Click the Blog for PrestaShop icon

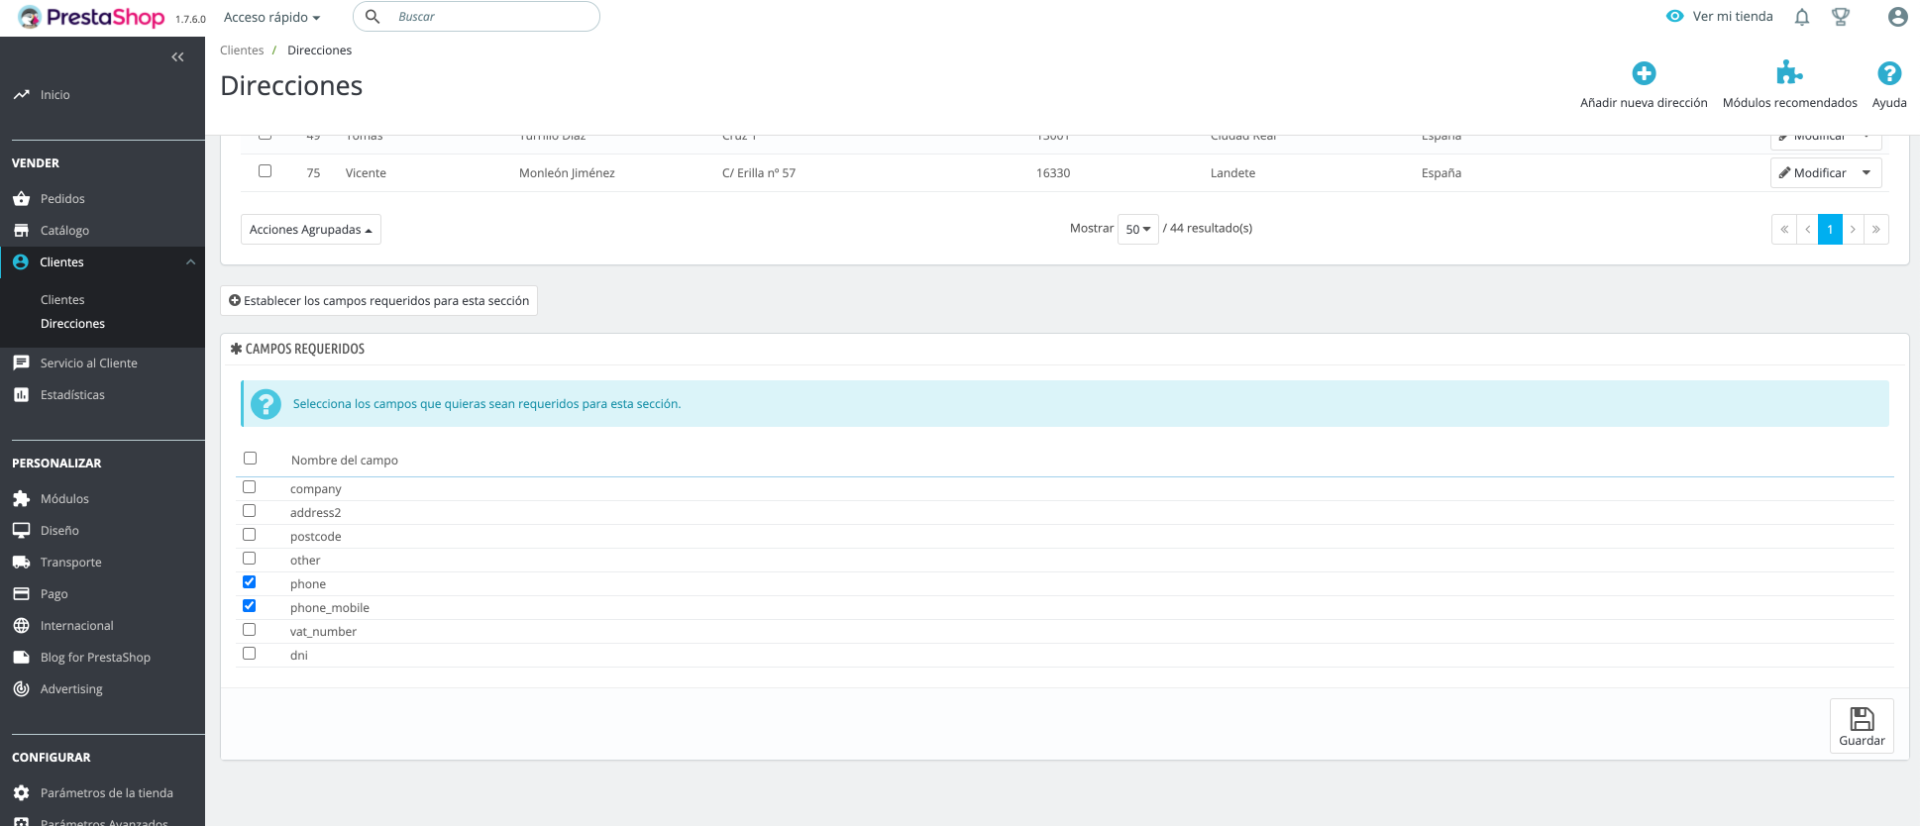click(21, 658)
